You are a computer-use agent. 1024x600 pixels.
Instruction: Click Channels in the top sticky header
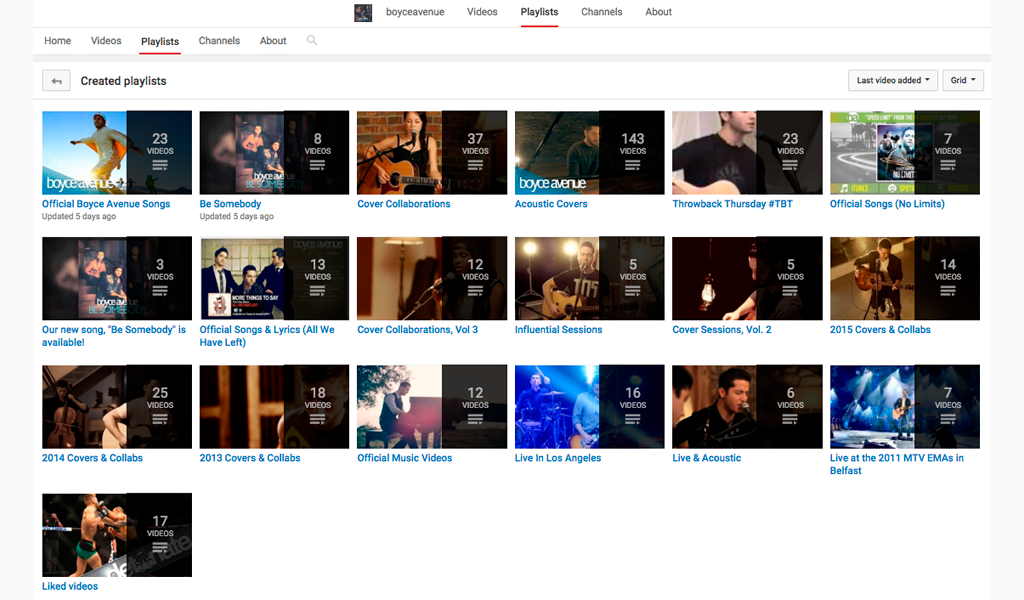tap(601, 12)
